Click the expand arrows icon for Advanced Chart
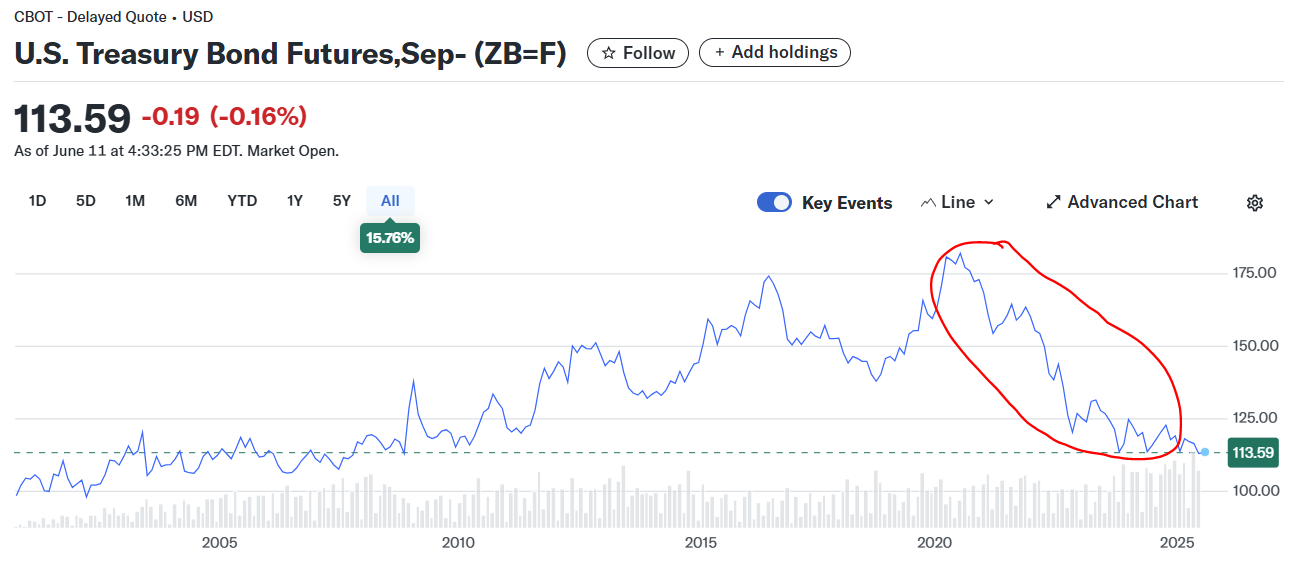The height and width of the screenshot is (572, 1296). point(1053,202)
